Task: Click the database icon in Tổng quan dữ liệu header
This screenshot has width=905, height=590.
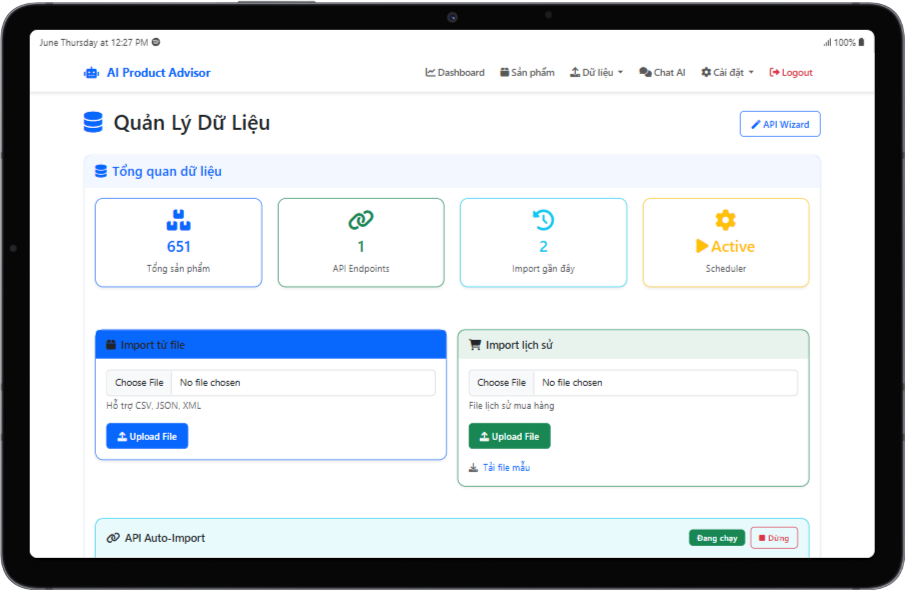Action: (101, 171)
